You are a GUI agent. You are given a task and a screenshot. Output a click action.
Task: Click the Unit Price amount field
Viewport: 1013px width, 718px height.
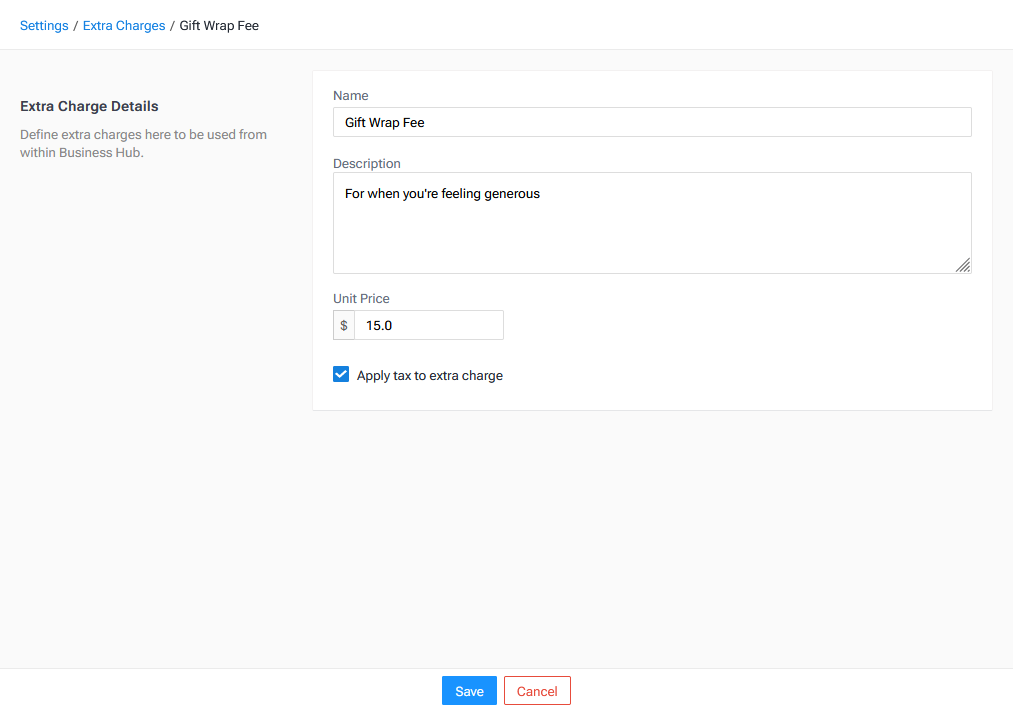tap(428, 325)
